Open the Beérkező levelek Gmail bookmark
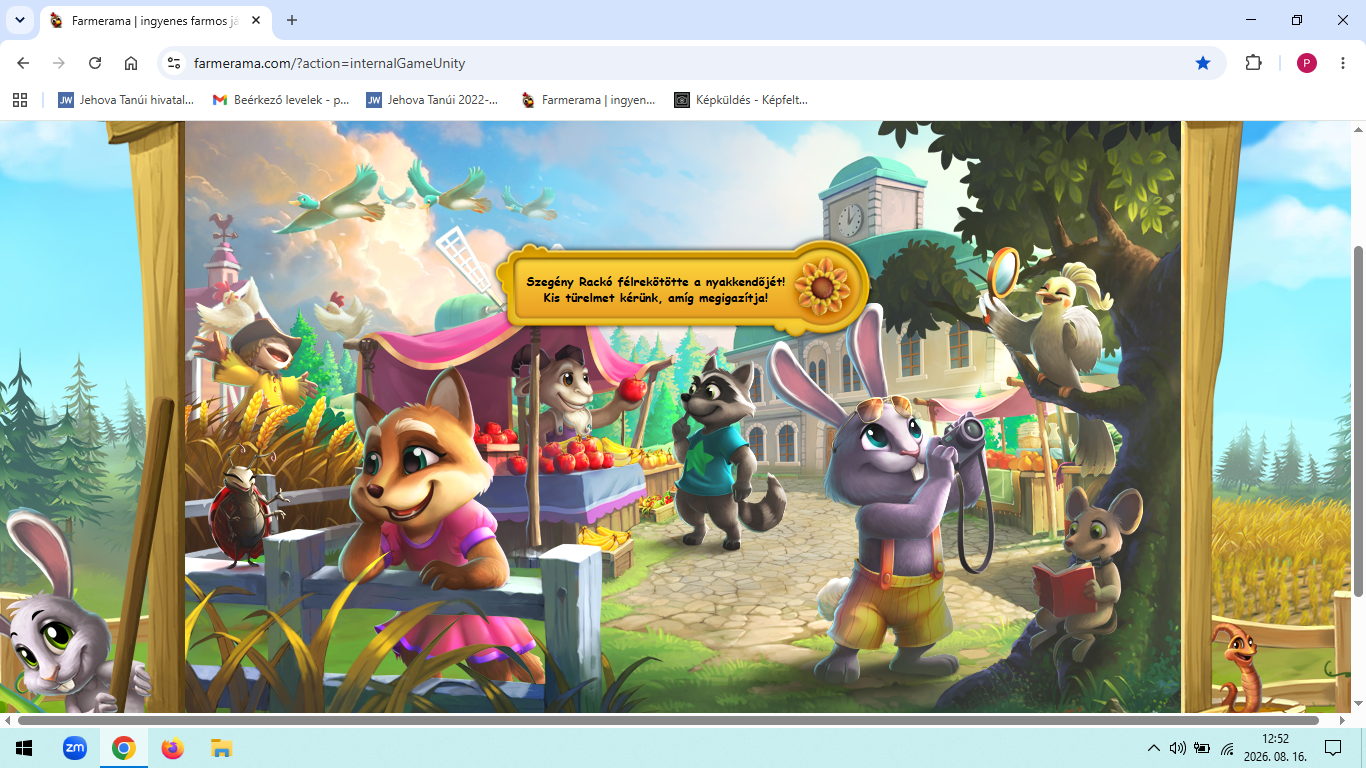 pyautogui.click(x=281, y=100)
